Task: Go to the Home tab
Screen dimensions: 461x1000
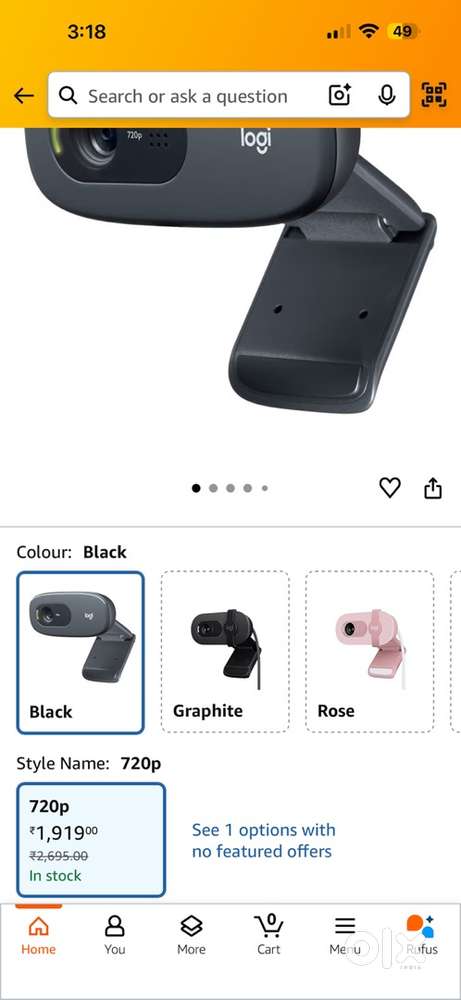Action: [x=38, y=934]
